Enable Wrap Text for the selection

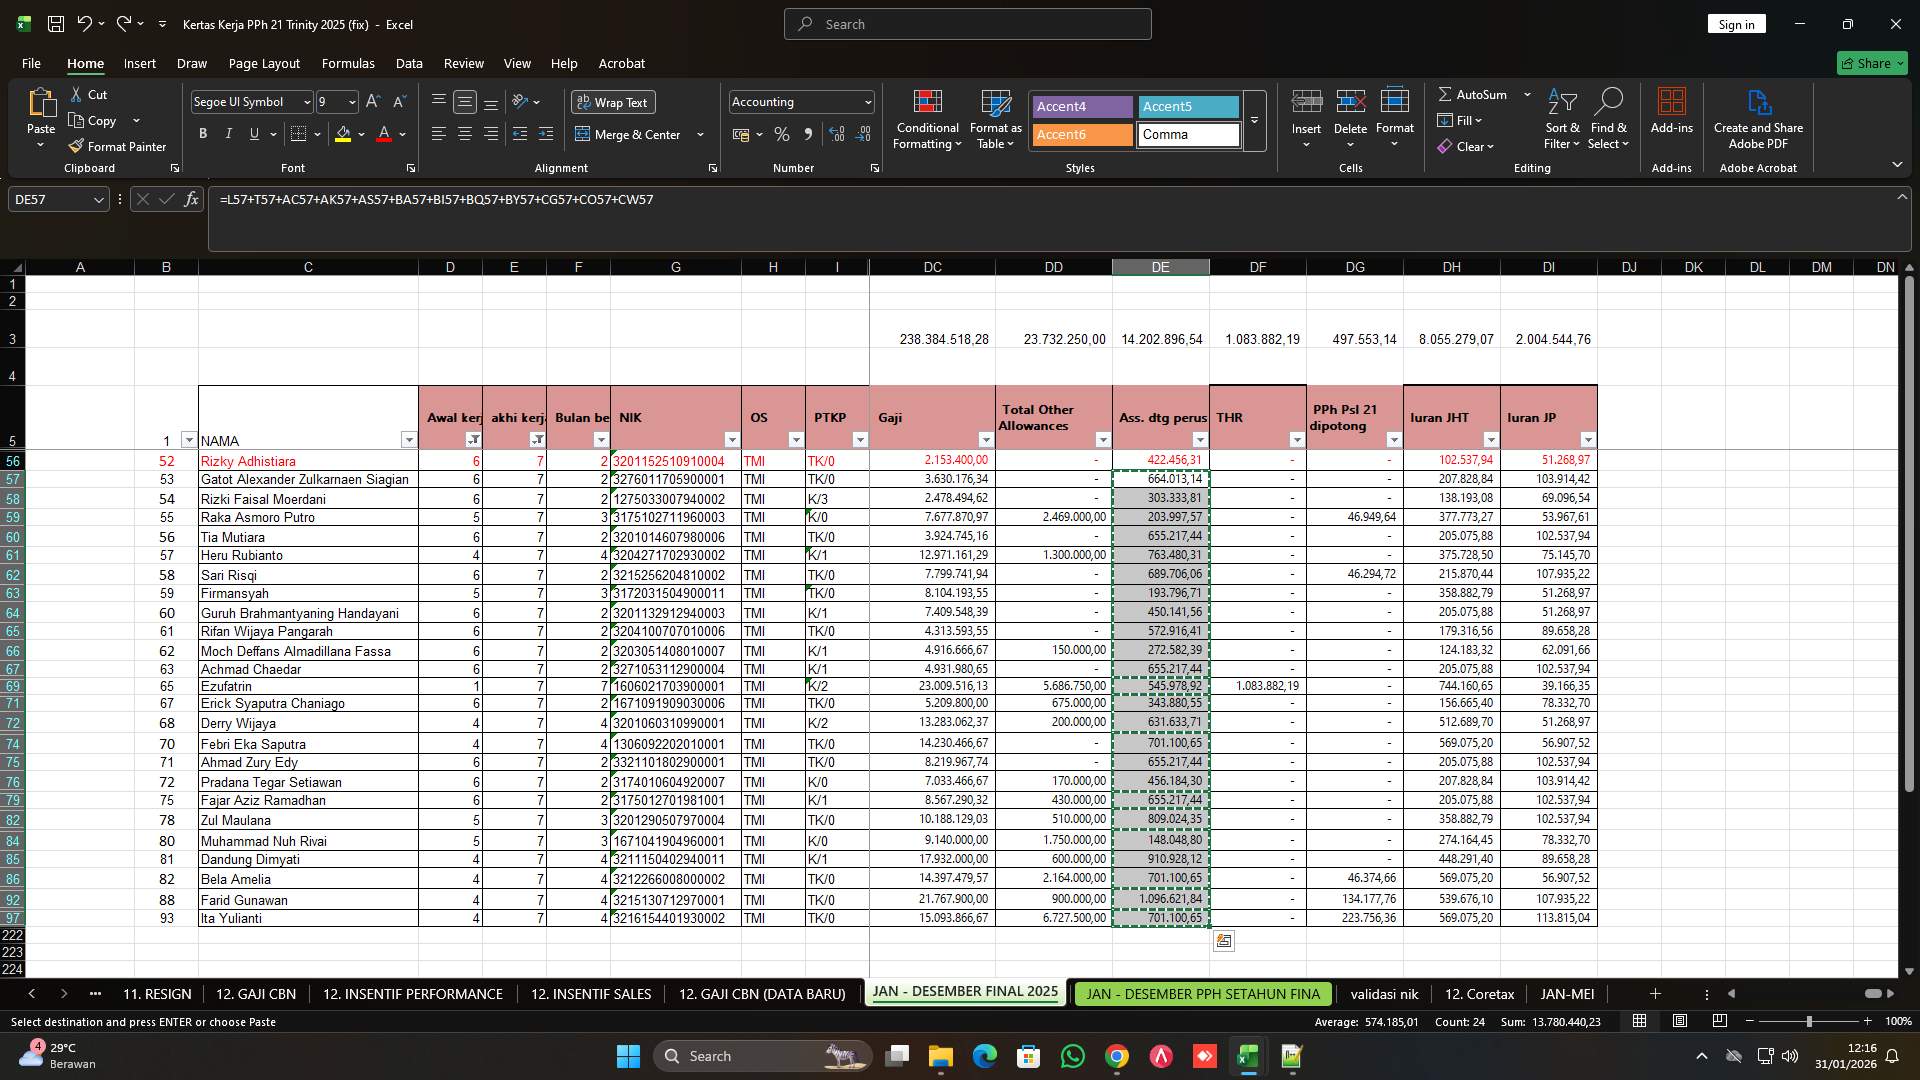pos(613,101)
